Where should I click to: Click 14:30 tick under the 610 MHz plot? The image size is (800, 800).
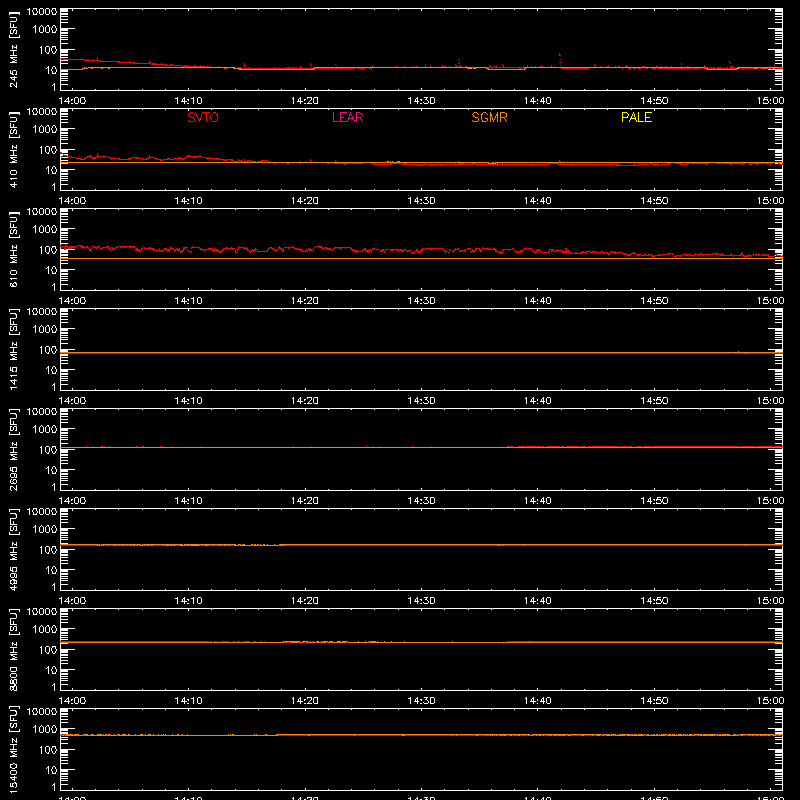coord(421,301)
